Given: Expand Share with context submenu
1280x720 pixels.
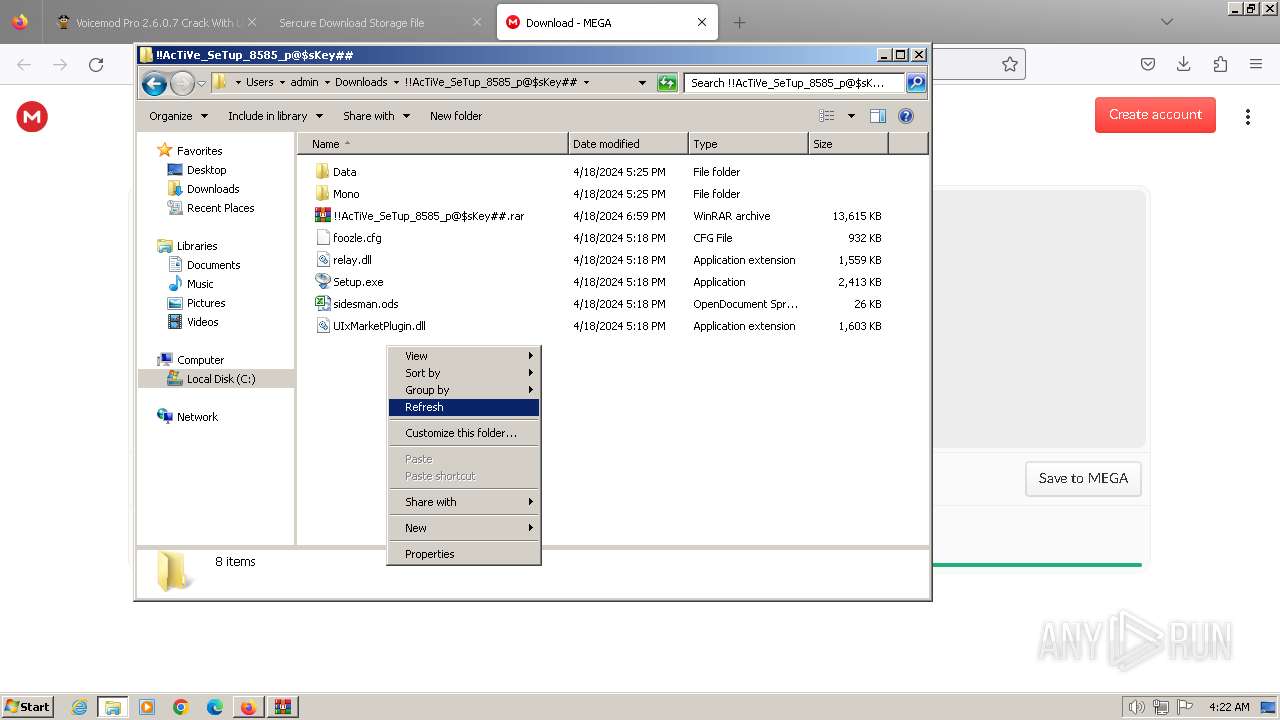Looking at the screenshot, I should point(464,502).
